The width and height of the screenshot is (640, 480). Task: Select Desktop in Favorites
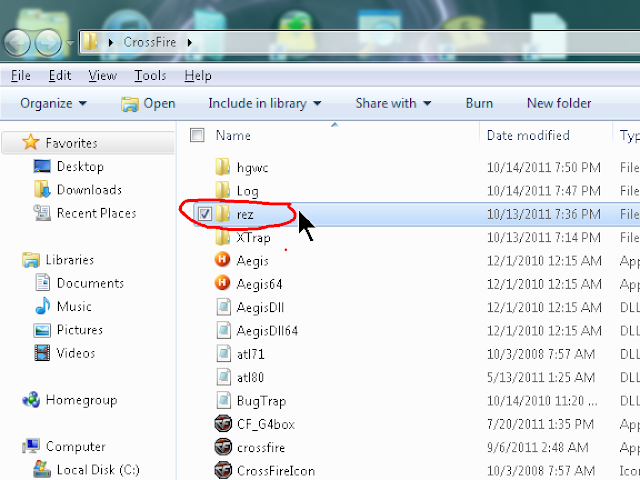pyautogui.click(x=80, y=167)
